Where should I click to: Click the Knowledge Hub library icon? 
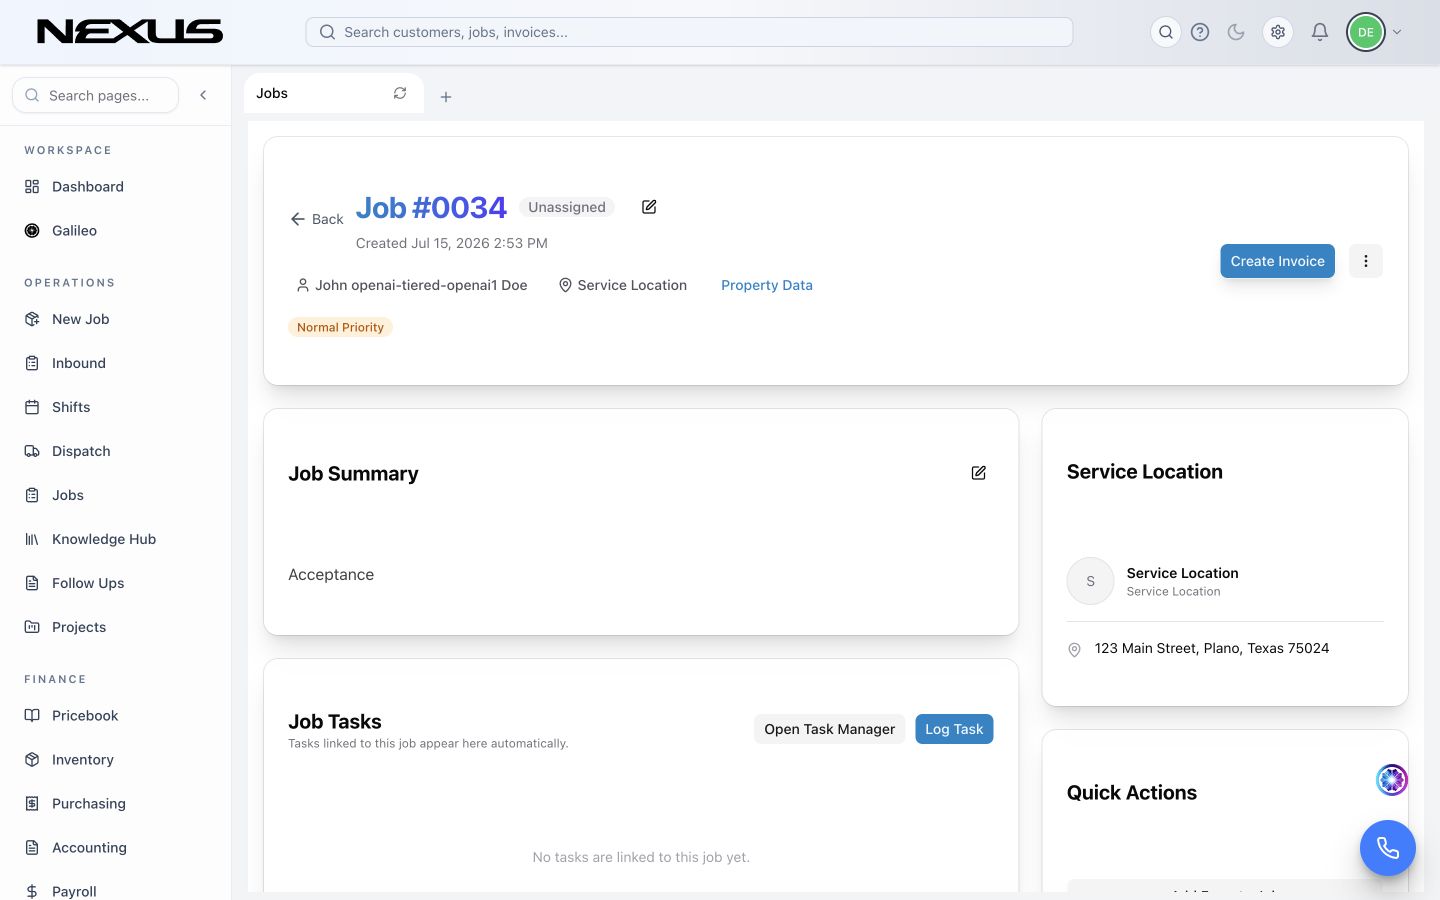32,539
